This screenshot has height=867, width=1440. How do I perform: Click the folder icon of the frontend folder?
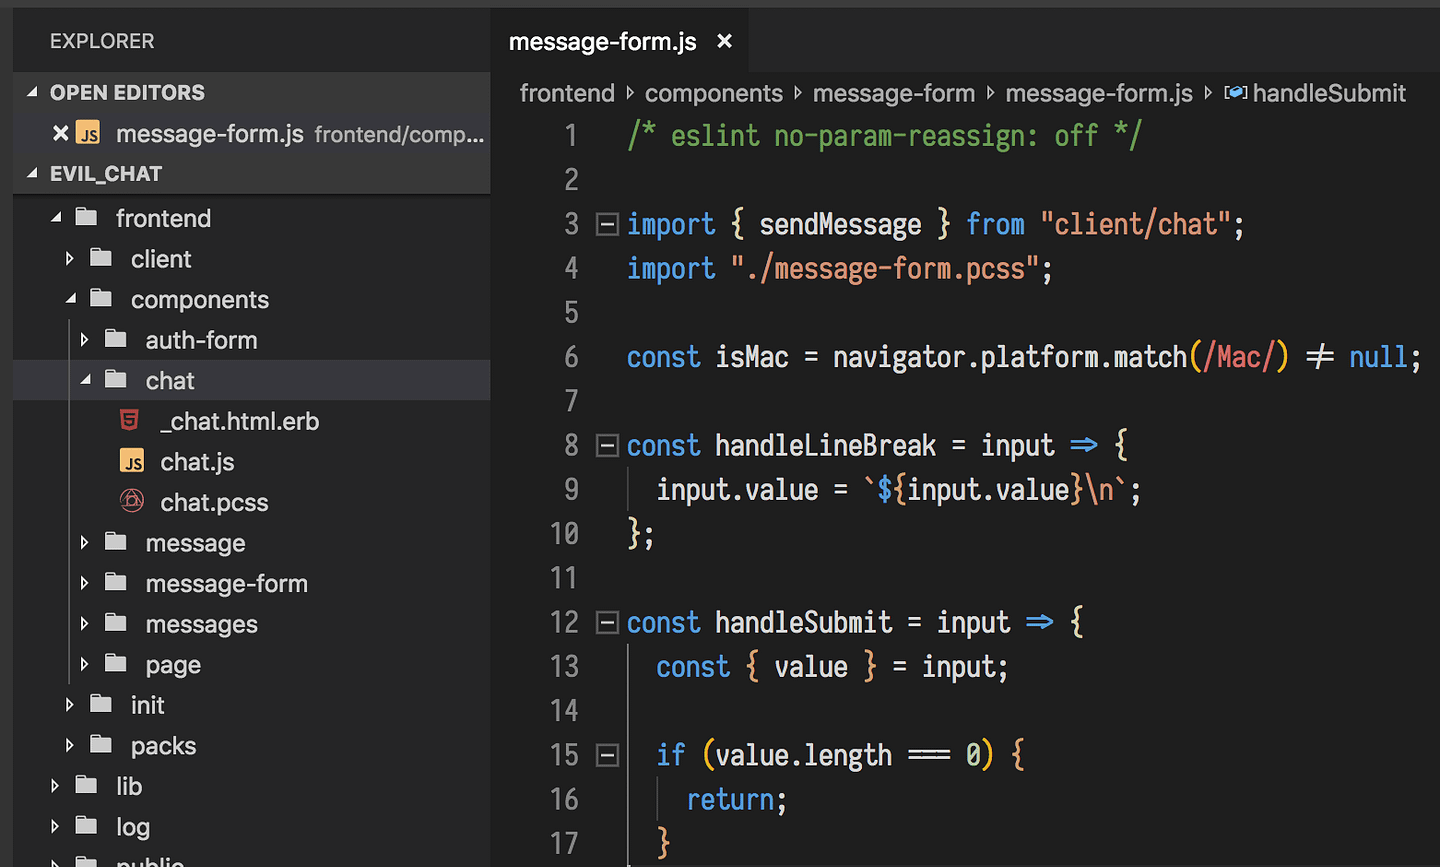coord(87,217)
